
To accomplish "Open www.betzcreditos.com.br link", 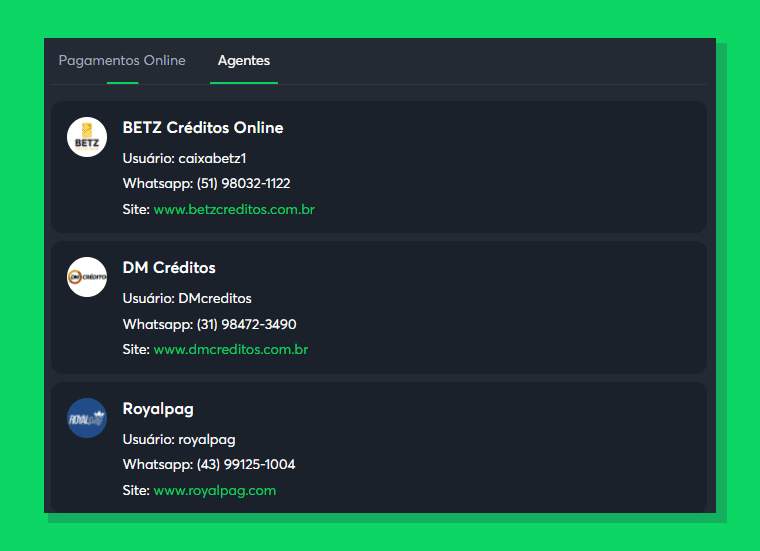I will pyautogui.click(x=234, y=209).
